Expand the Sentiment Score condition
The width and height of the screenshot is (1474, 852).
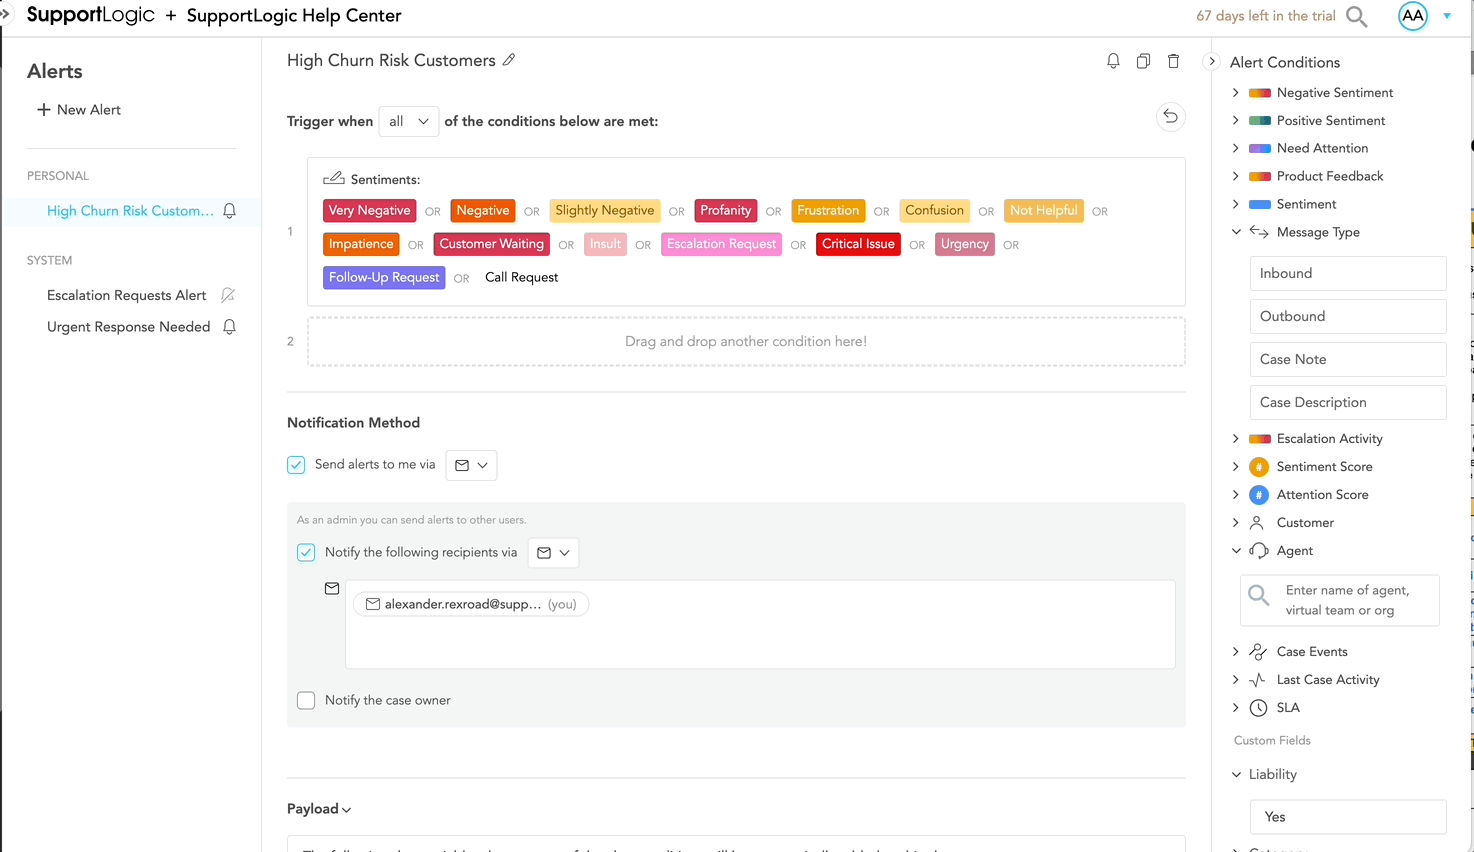tap(1236, 466)
